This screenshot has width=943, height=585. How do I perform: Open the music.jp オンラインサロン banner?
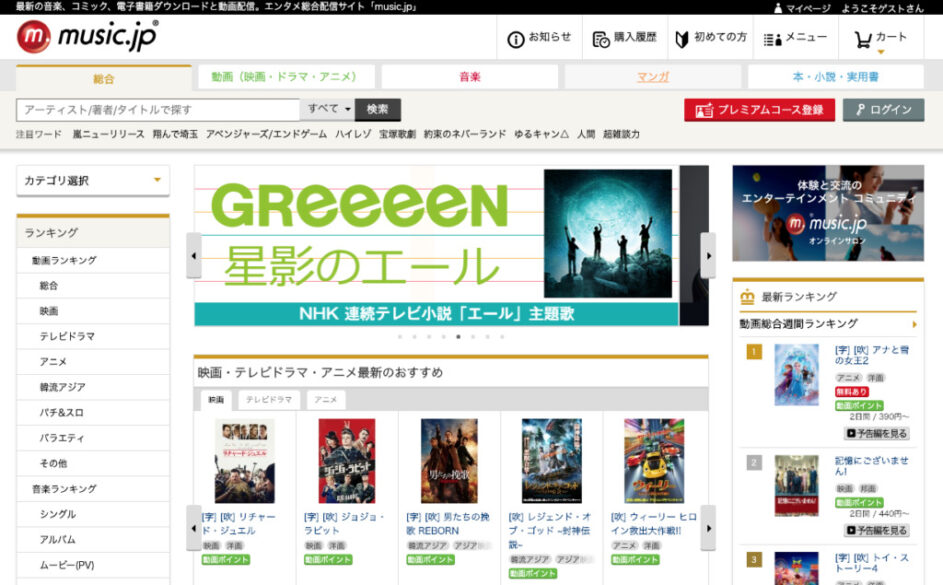click(828, 213)
